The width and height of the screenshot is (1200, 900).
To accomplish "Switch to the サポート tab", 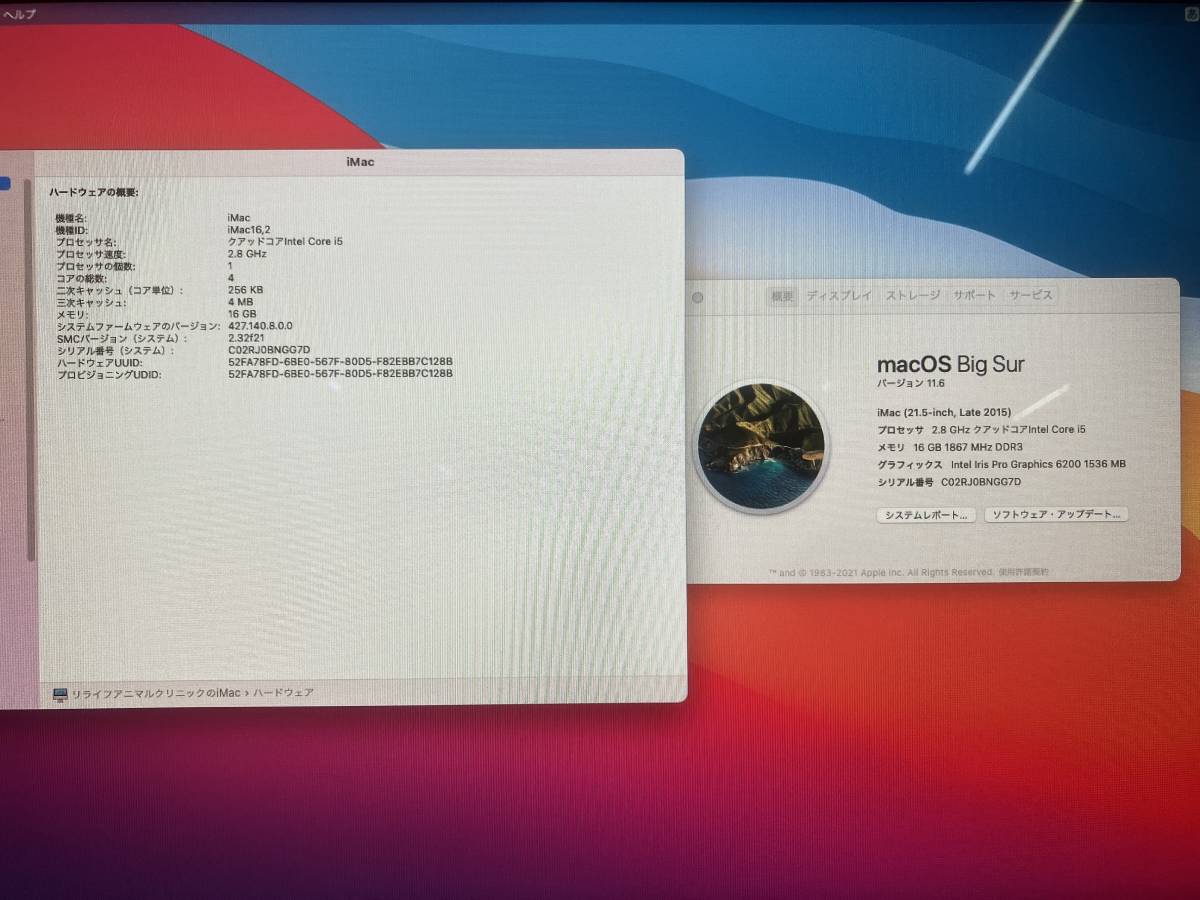I will pos(974,296).
